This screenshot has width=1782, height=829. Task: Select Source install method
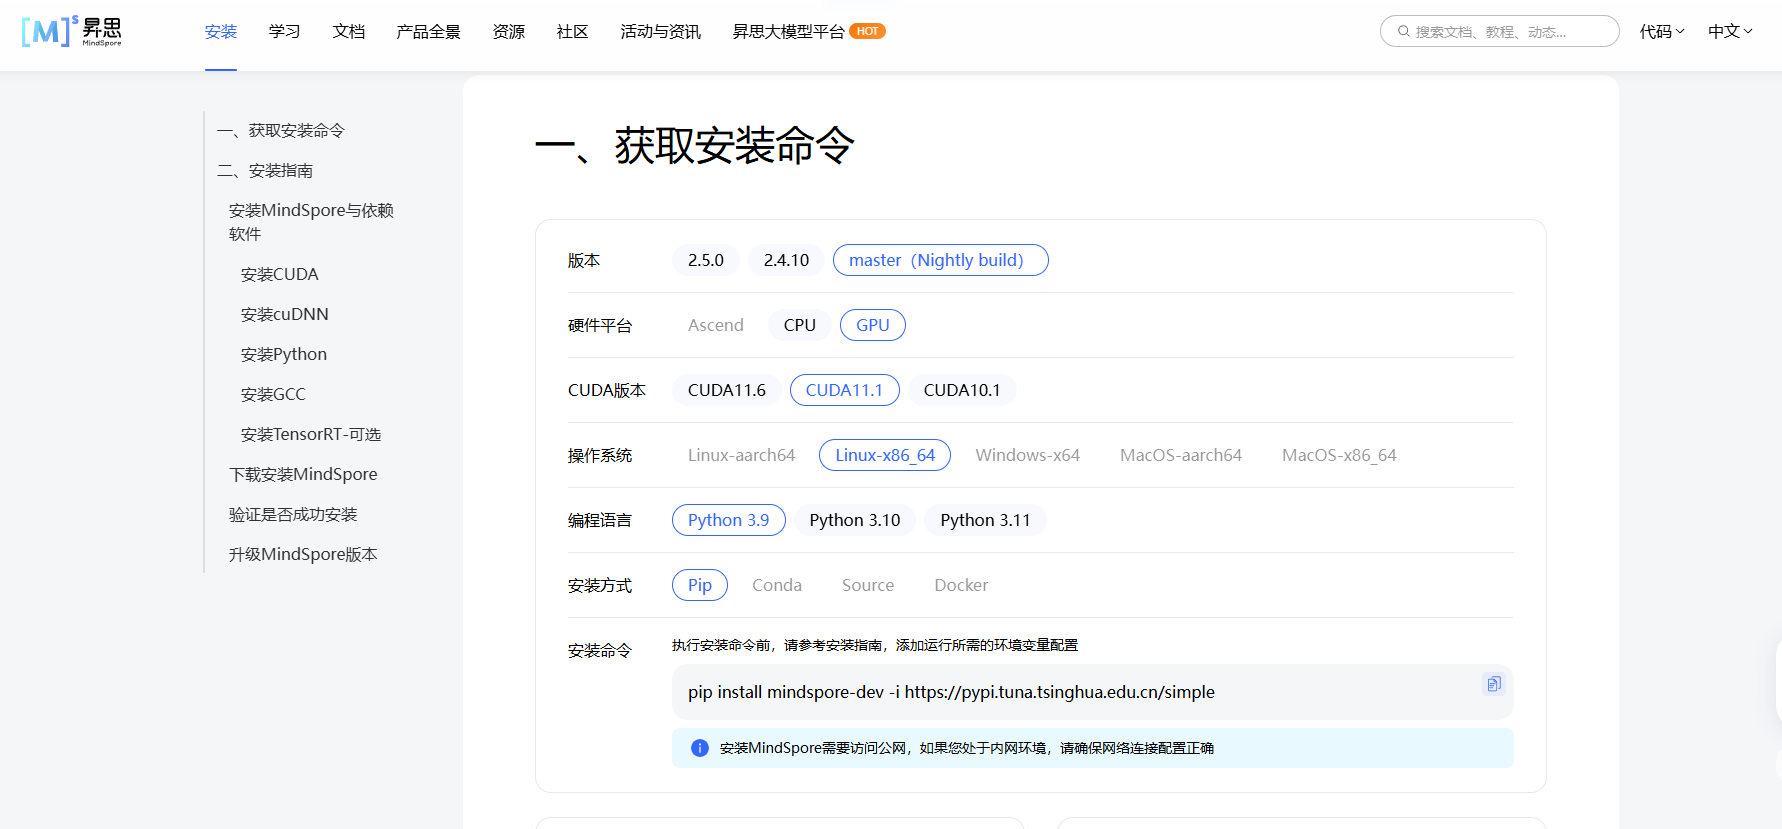coord(868,585)
